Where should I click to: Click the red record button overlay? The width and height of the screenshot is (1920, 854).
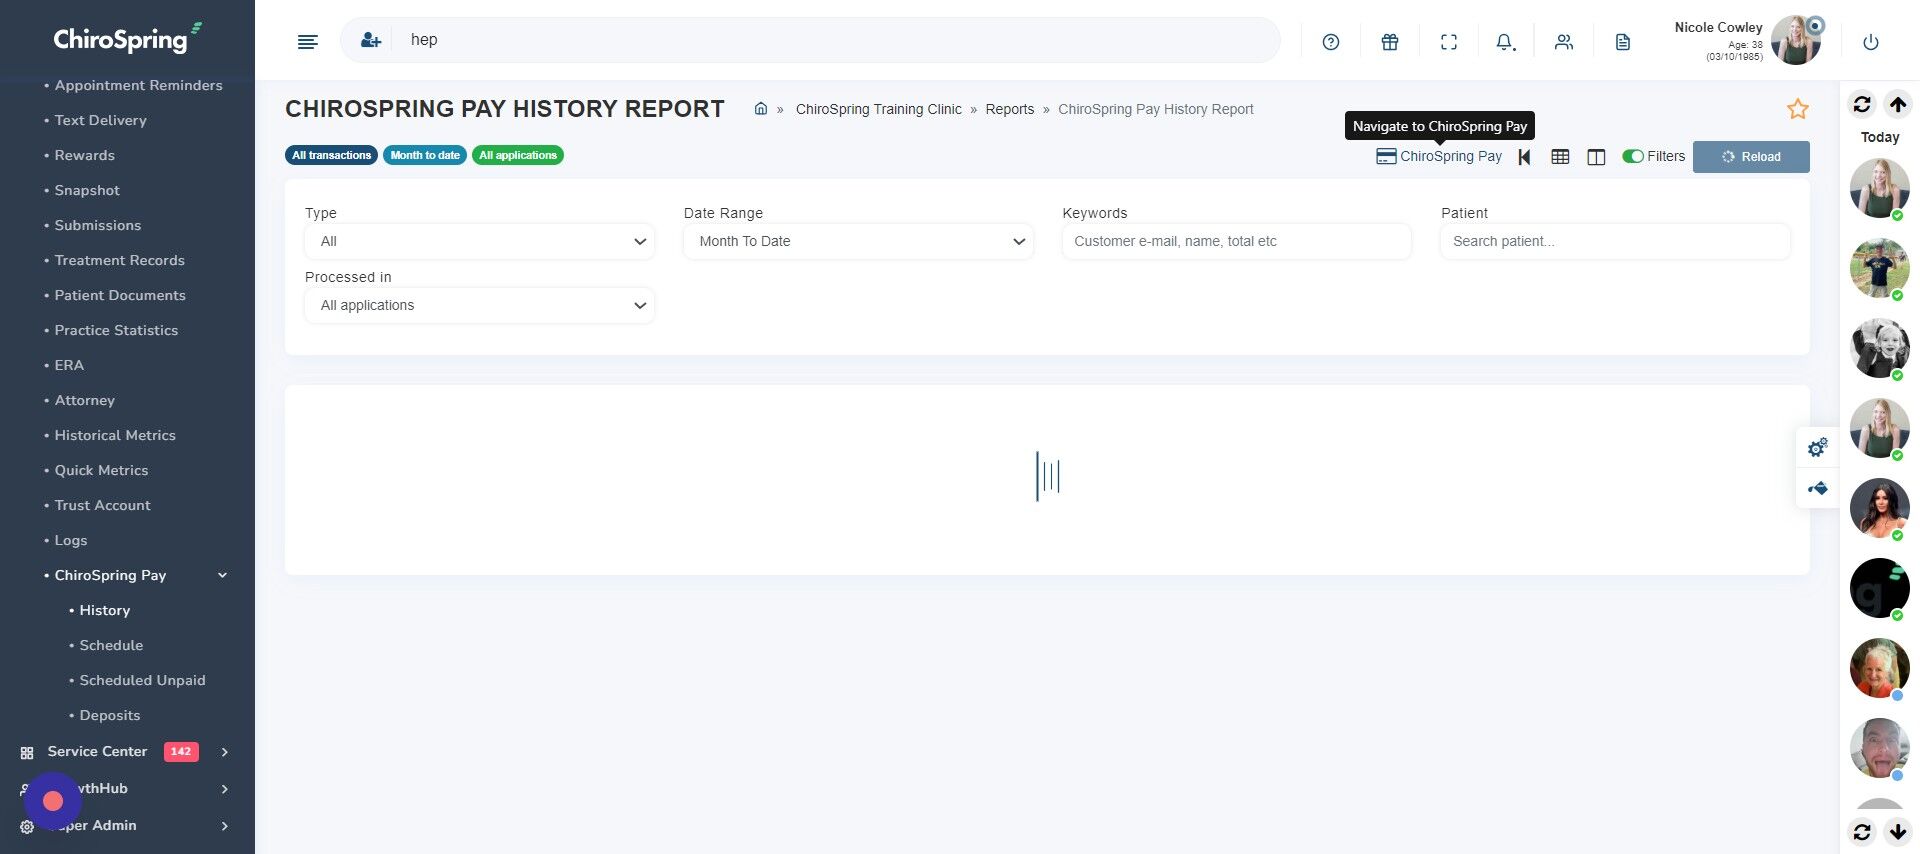tap(53, 800)
